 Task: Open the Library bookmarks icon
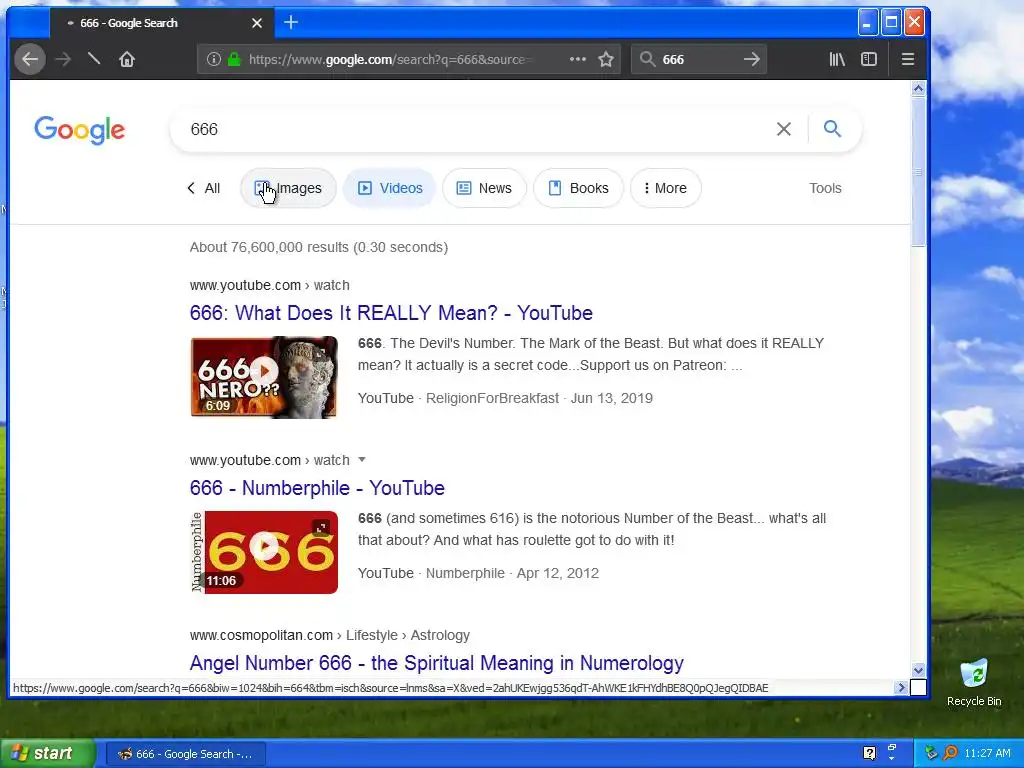[x=837, y=59]
